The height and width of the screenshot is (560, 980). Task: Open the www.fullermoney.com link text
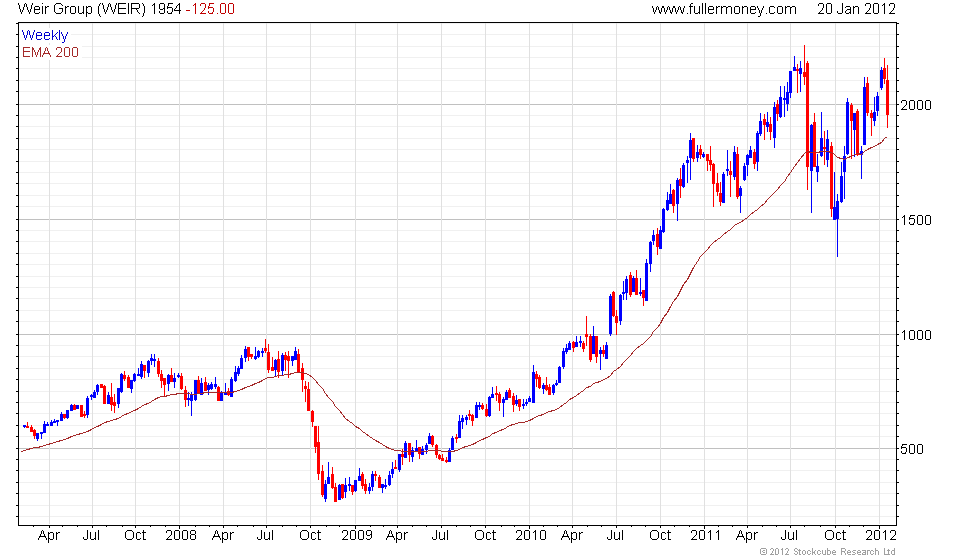click(724, 9)
